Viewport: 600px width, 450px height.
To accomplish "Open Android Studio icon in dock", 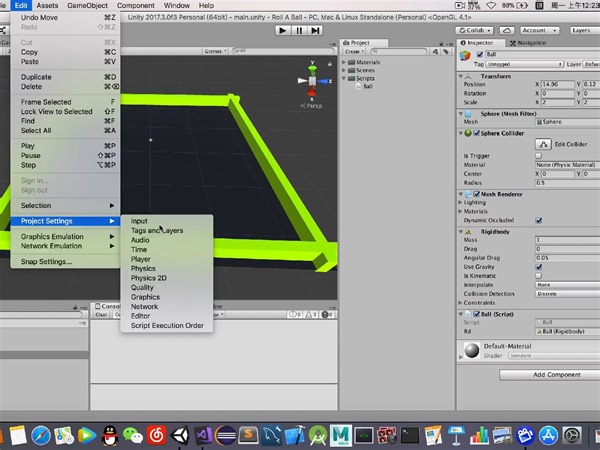I will (318, 435).
